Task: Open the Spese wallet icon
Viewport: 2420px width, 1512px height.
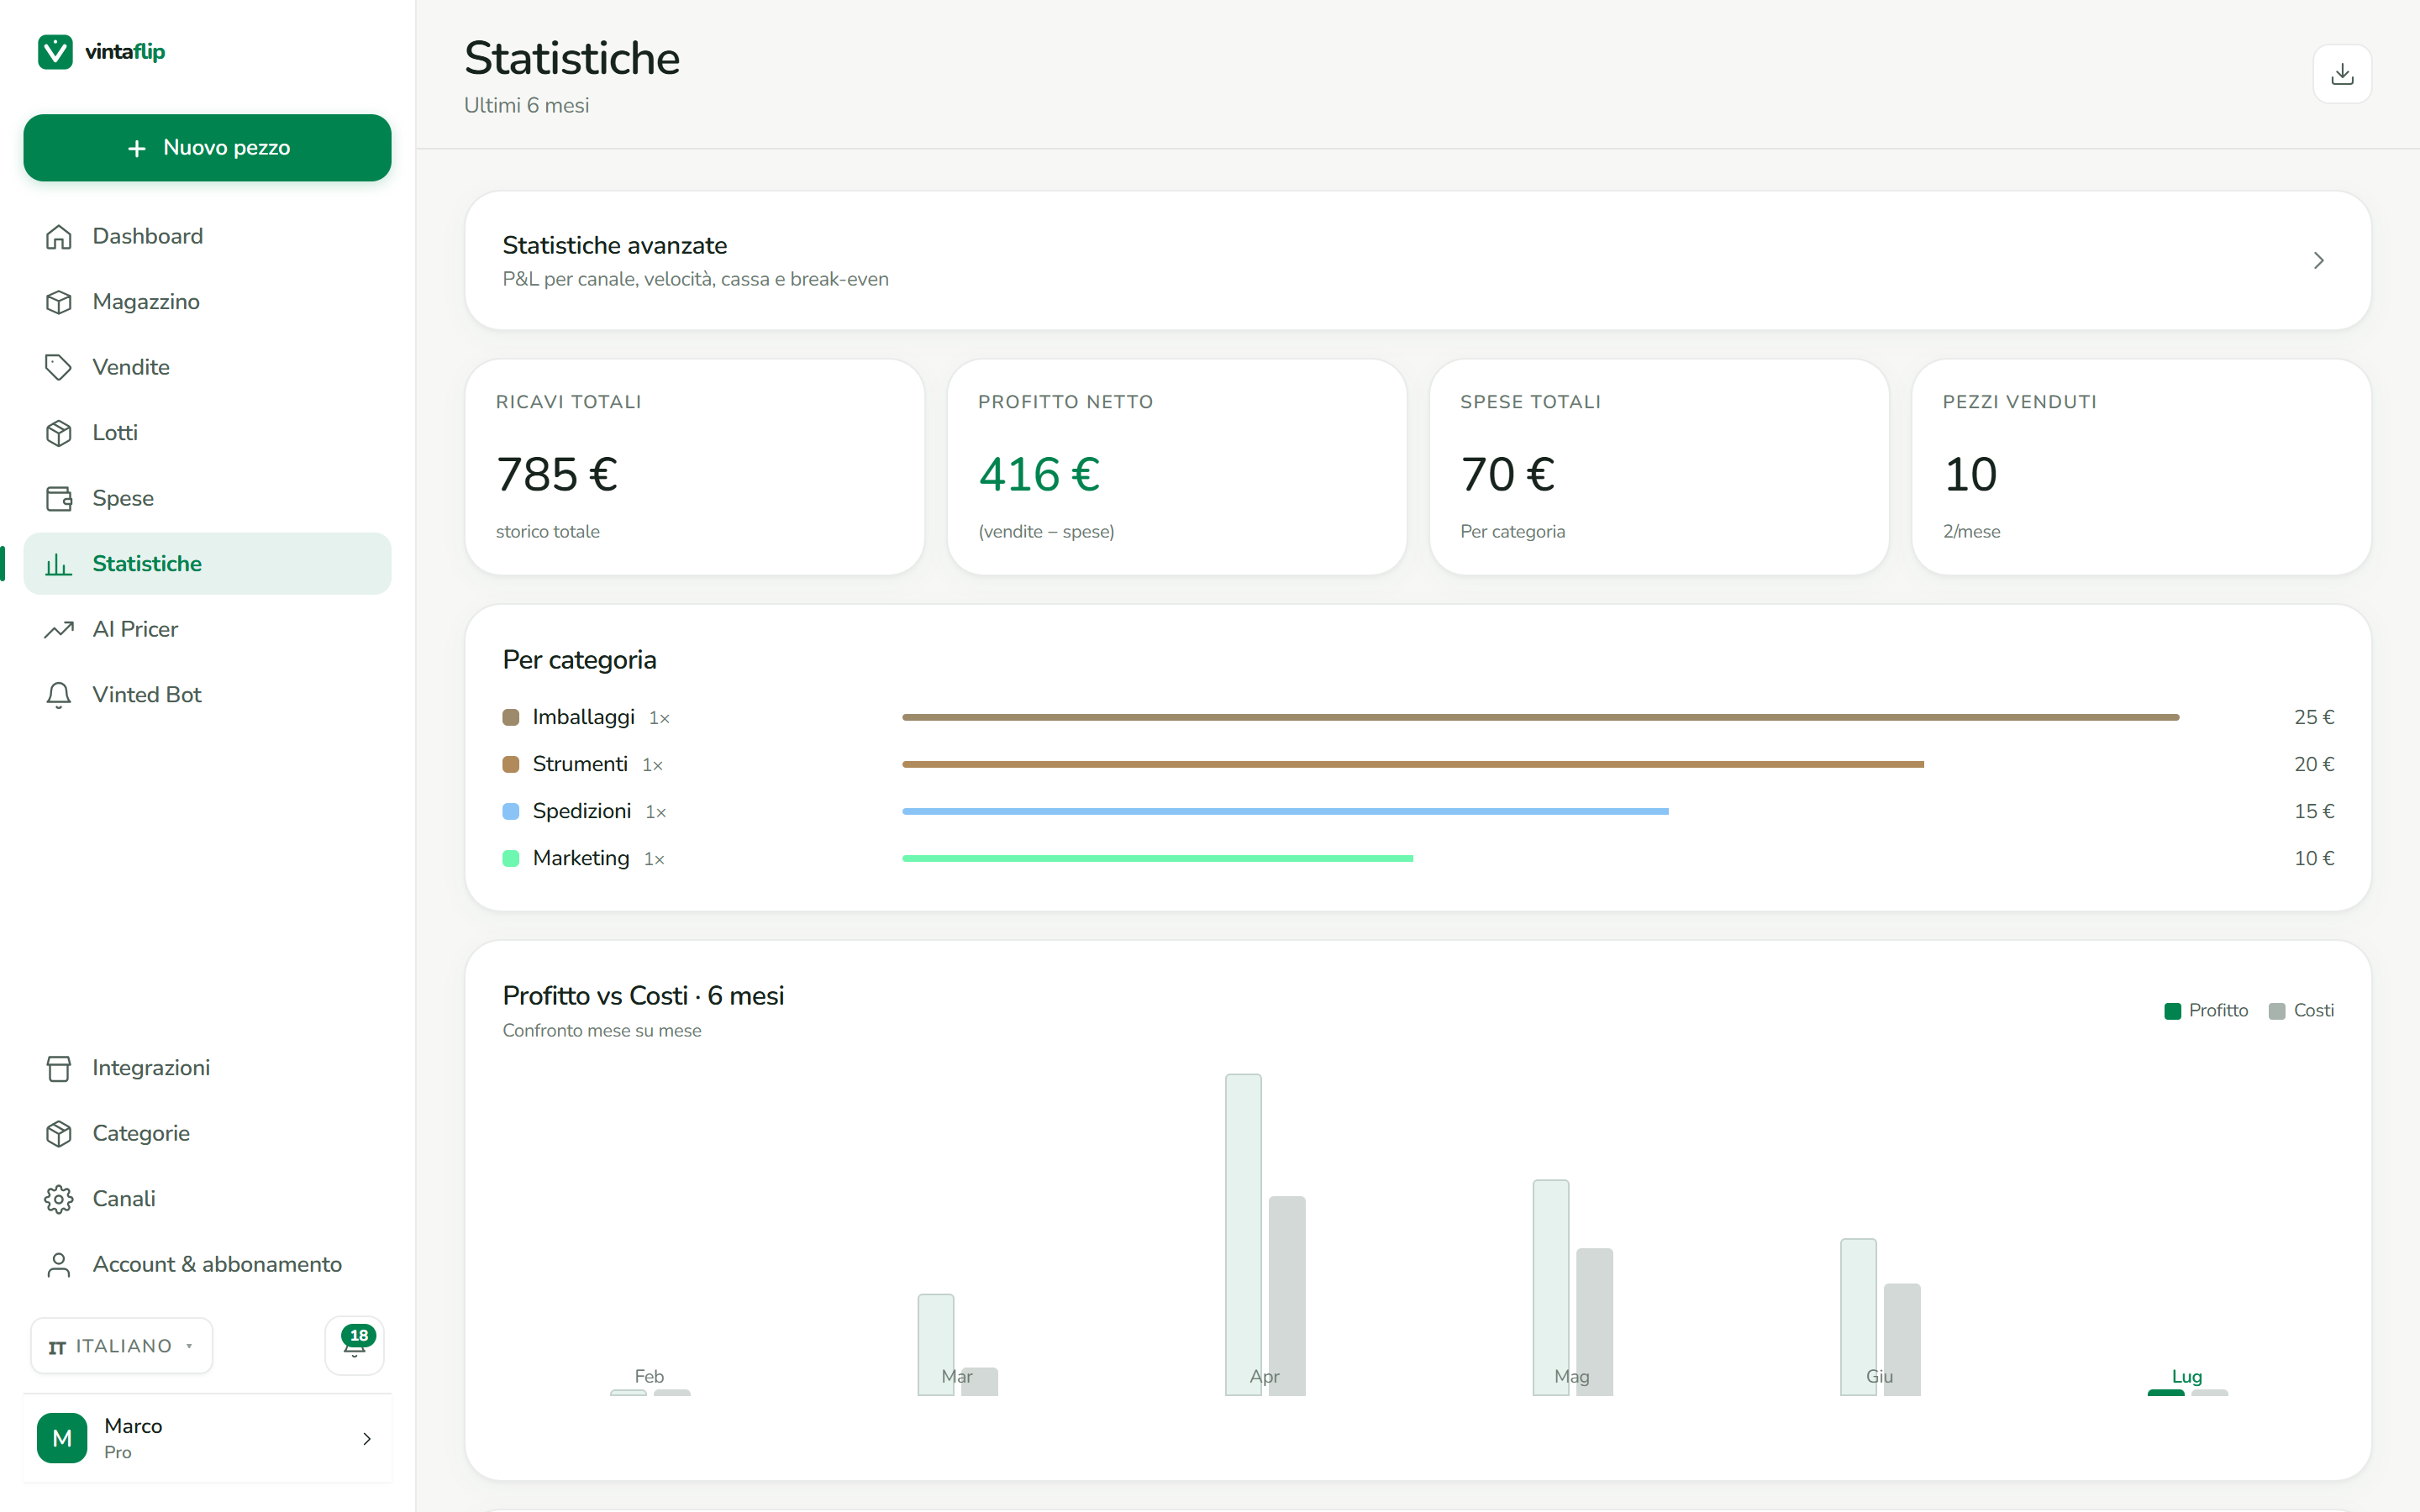Action: (59, 498)
